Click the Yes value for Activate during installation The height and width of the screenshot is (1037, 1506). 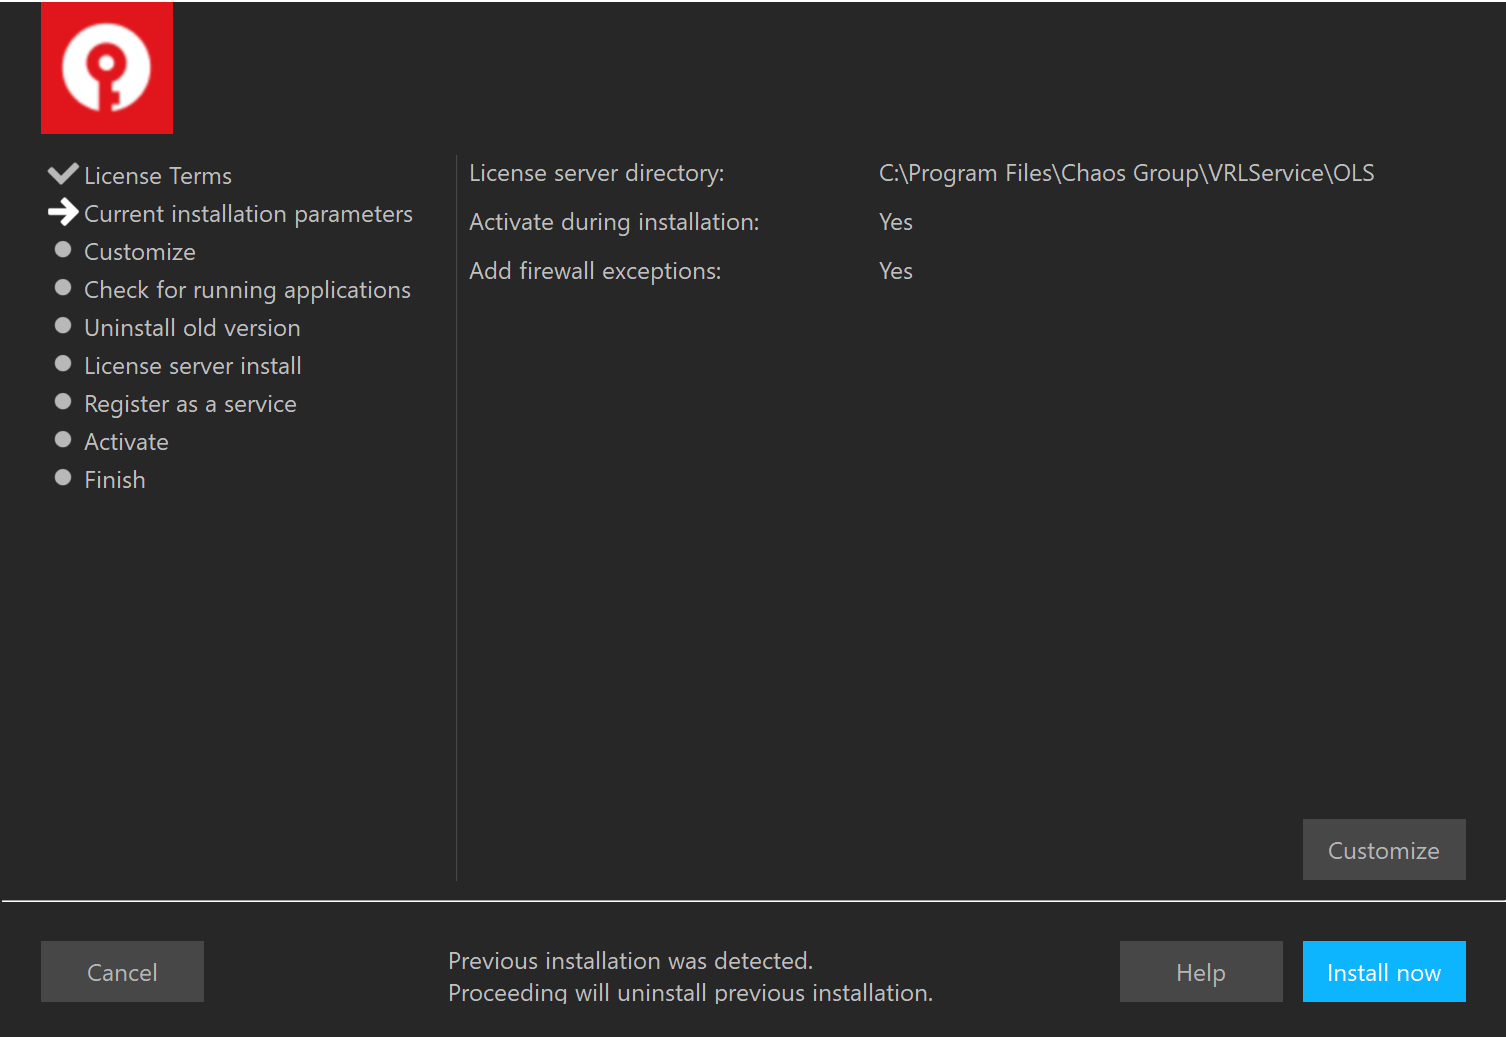pyautogui.click(x=895, y=222)
